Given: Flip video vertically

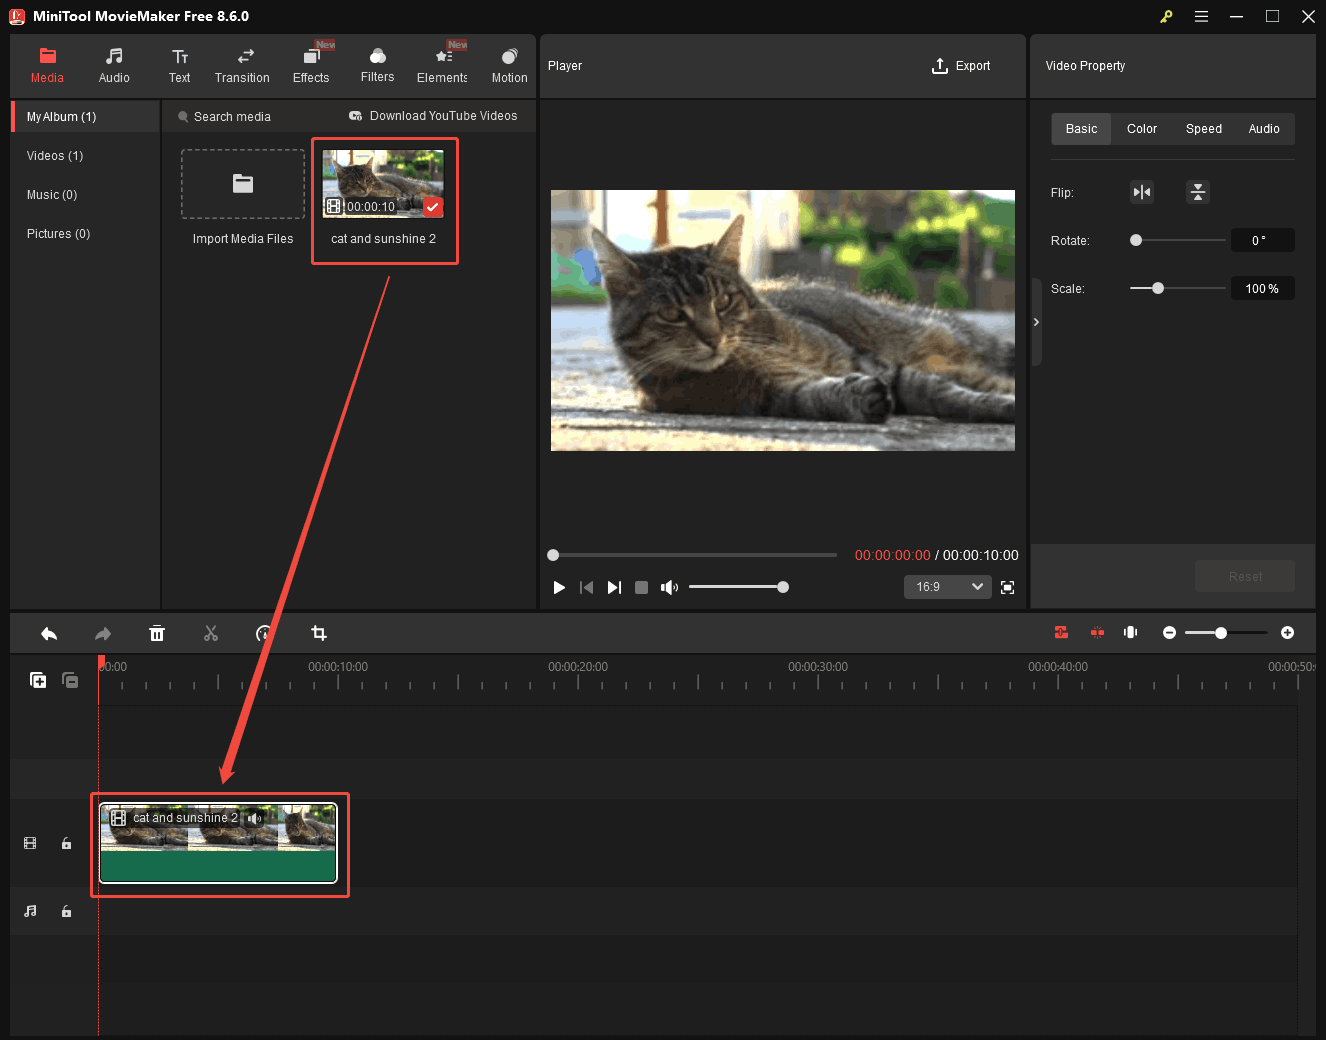Looking at the screenshot, I should pos(1198,192).
